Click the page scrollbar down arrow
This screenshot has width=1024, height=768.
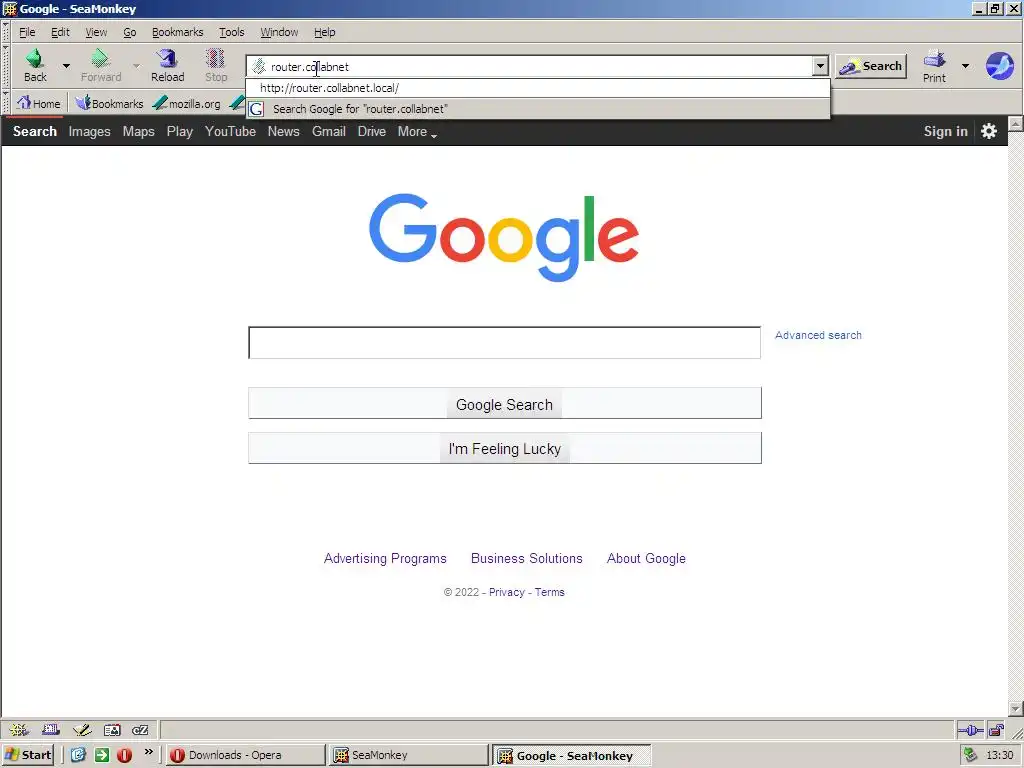(1016, 709)
